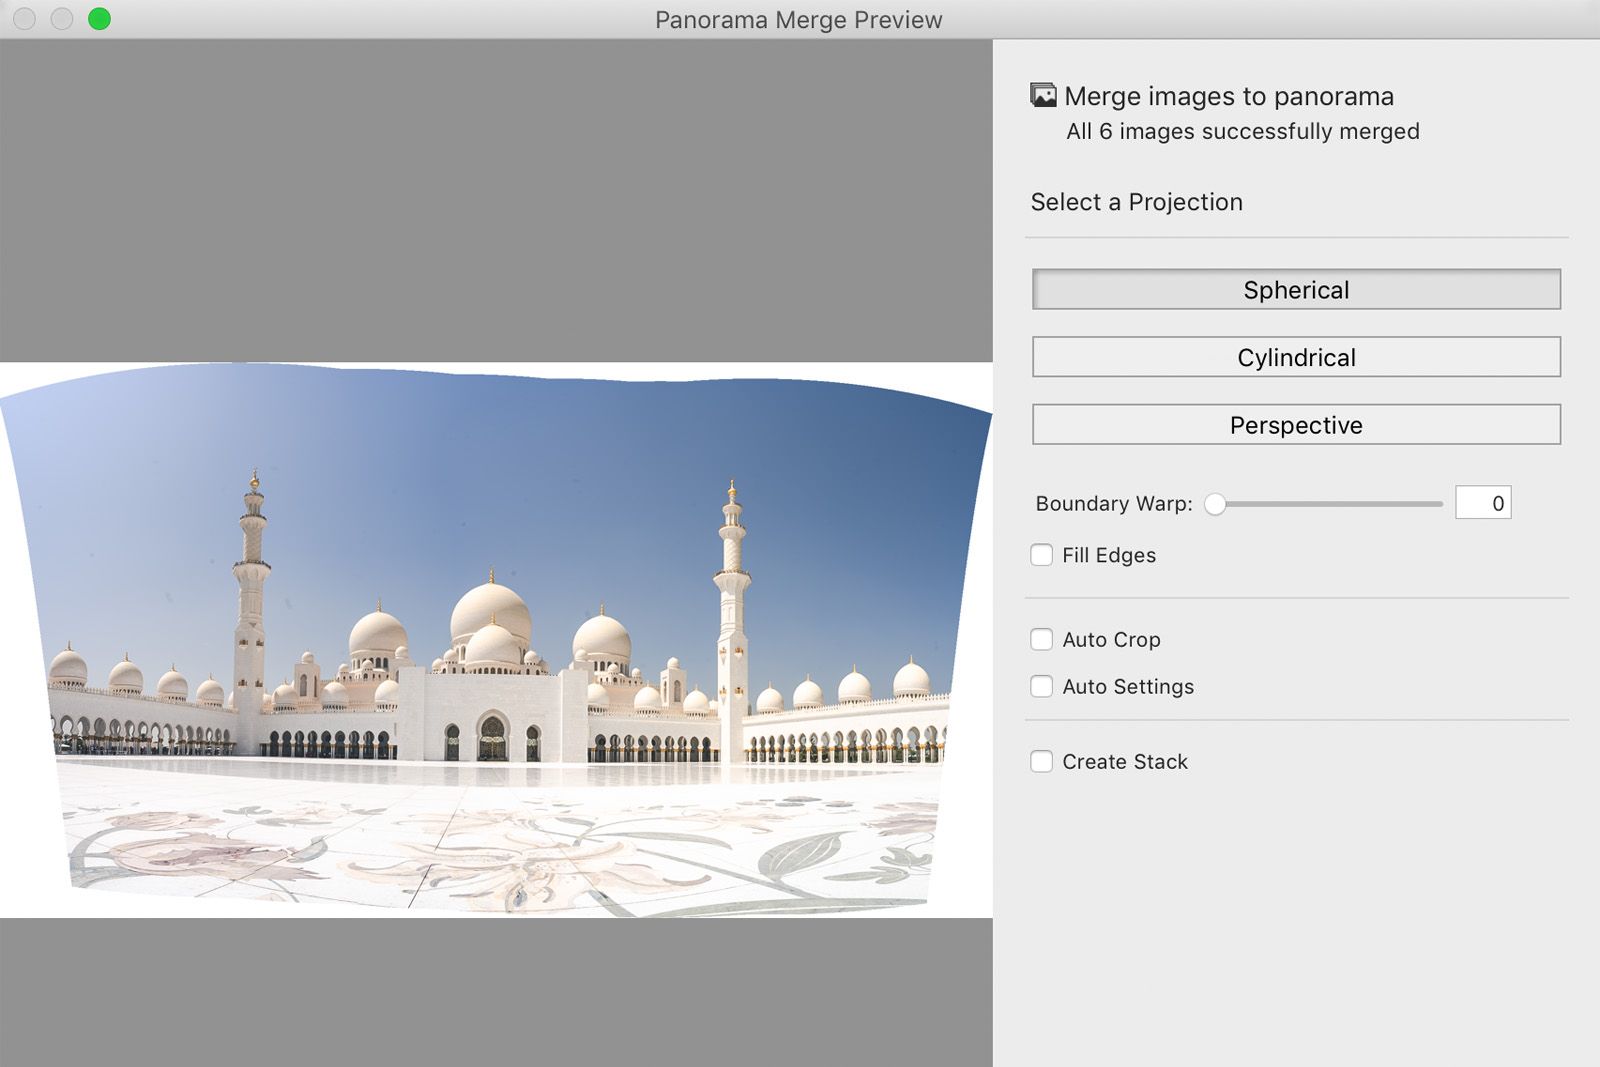
Task: Enable the Fill Edges option
Action: point(1042,554)
